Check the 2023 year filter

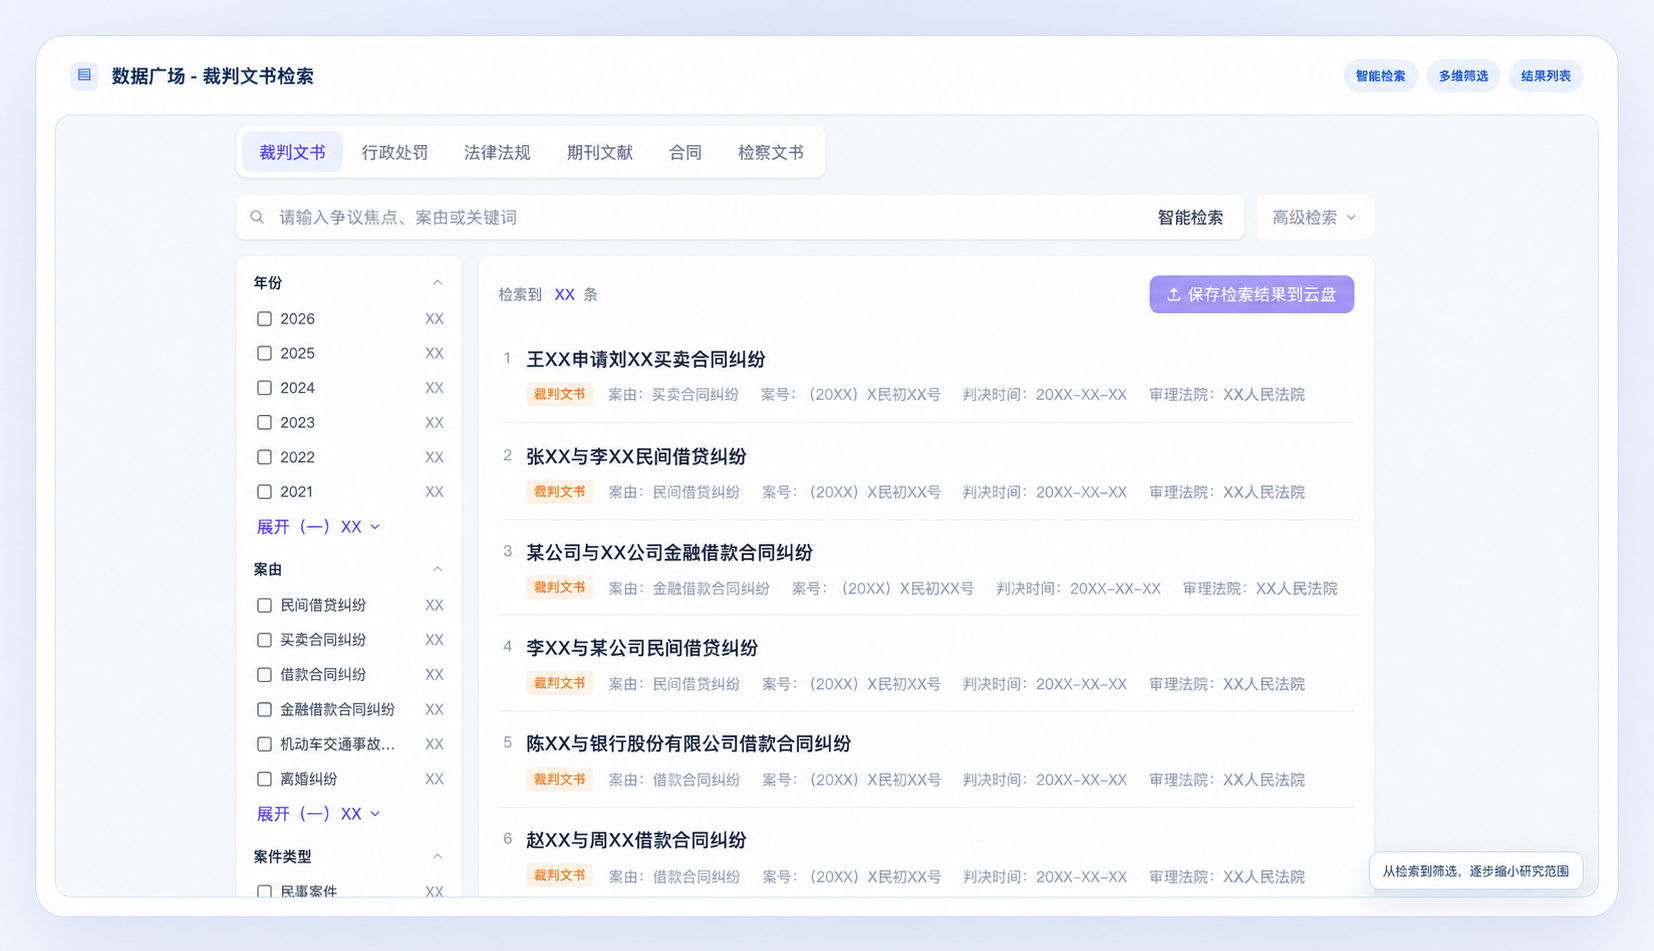tap(264, 423)
